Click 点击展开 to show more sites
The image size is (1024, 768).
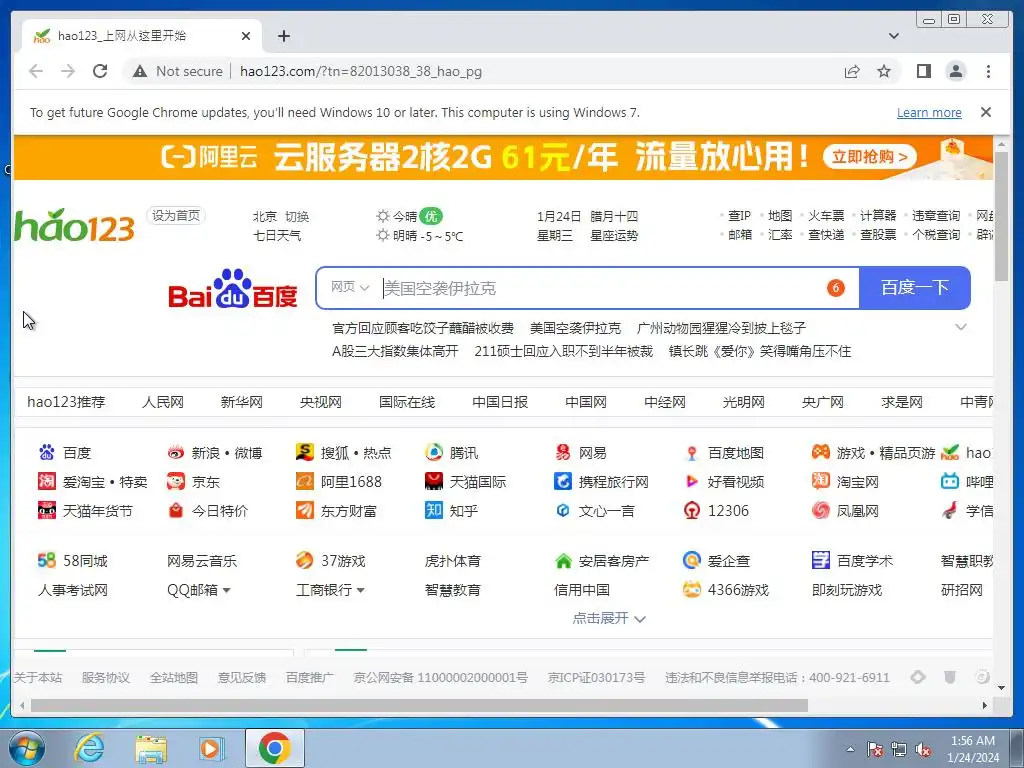coord(609,618)
